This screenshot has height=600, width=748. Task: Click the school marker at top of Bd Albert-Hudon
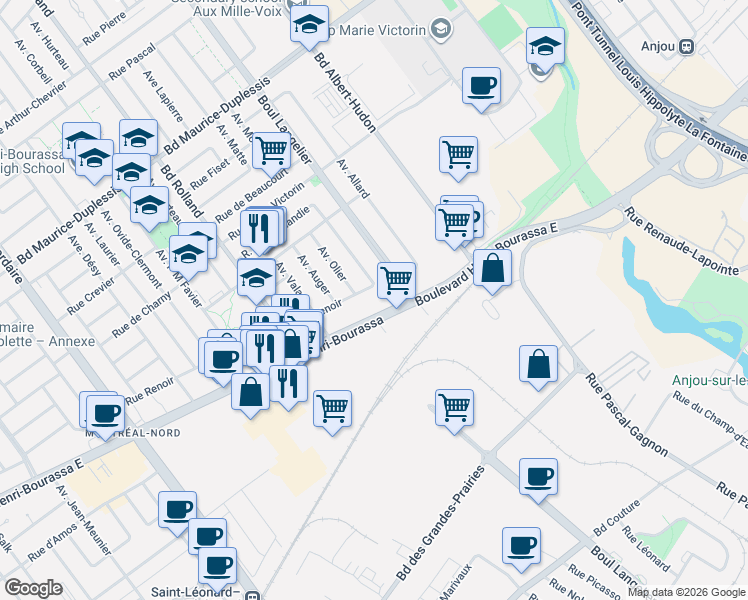pos(309,27)
